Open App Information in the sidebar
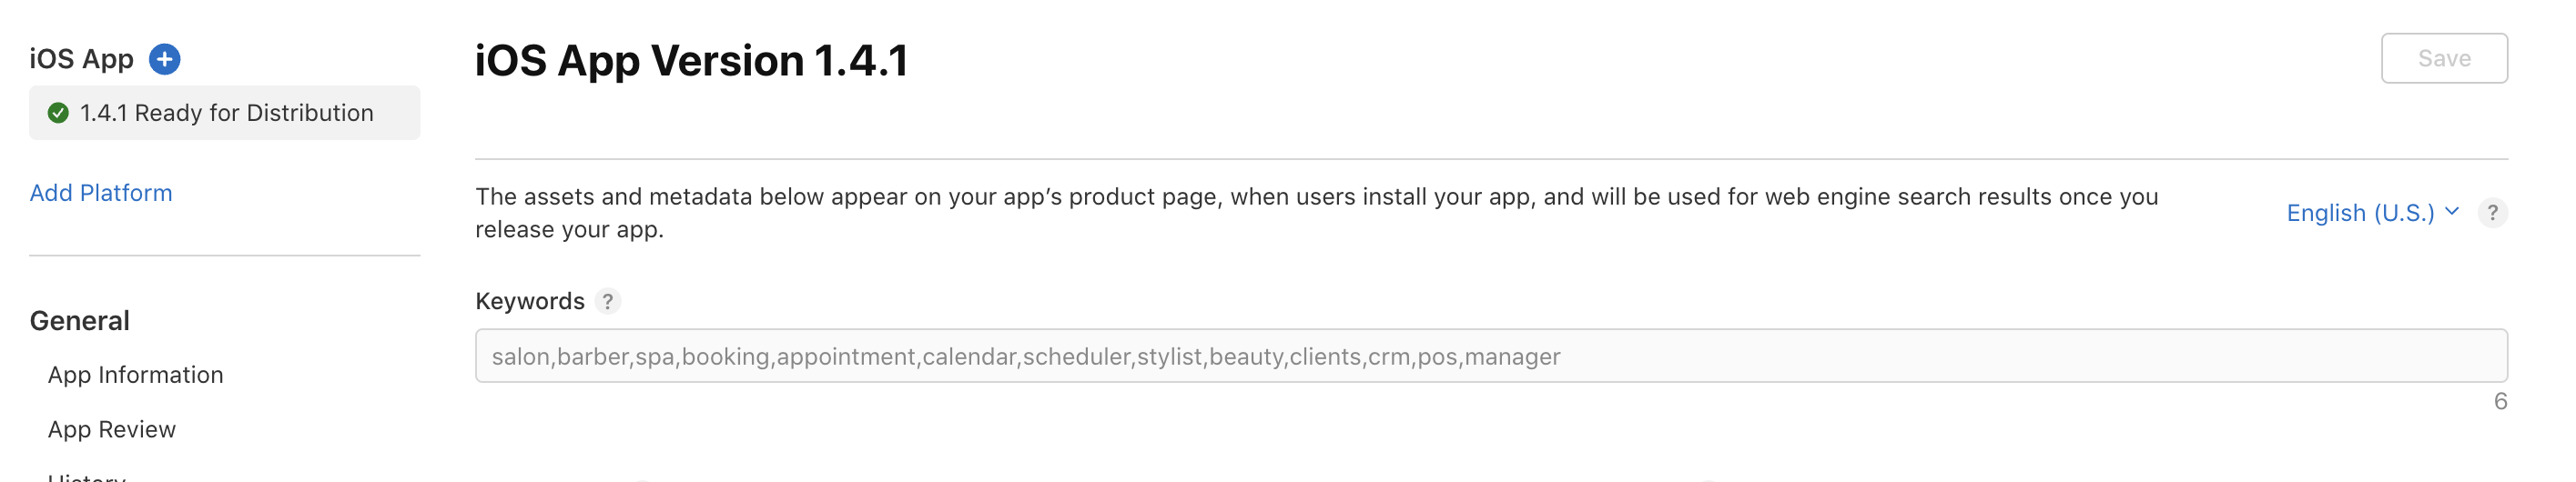2576x482 pixels. pyautogui.click(x=135, y=375)
